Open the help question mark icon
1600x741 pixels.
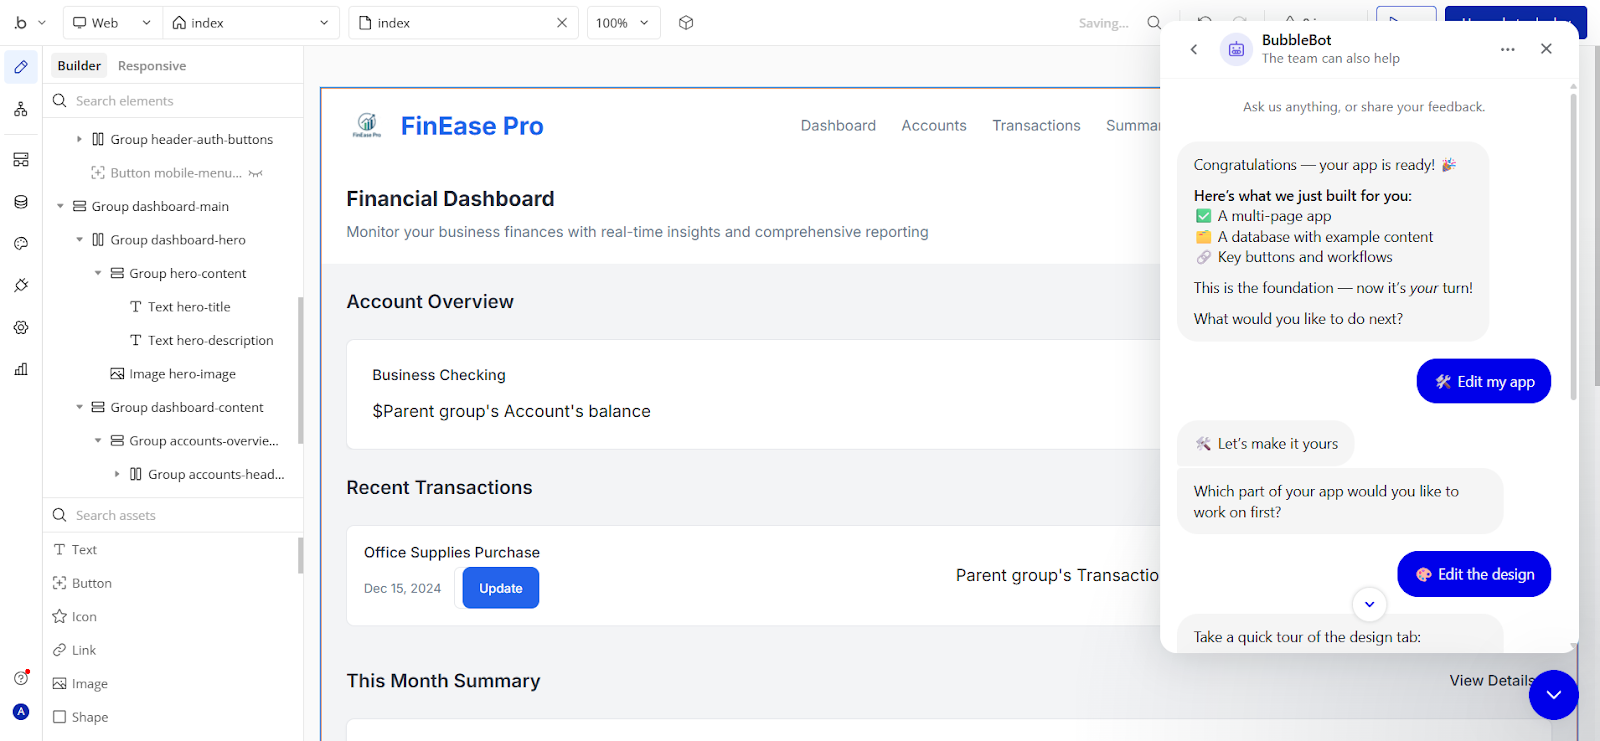21,678
